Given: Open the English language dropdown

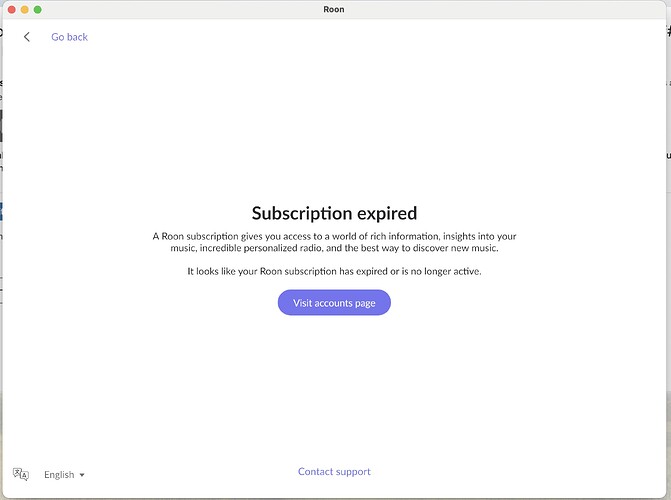Looking at the screenshot, I should click(x=64, y=474).
